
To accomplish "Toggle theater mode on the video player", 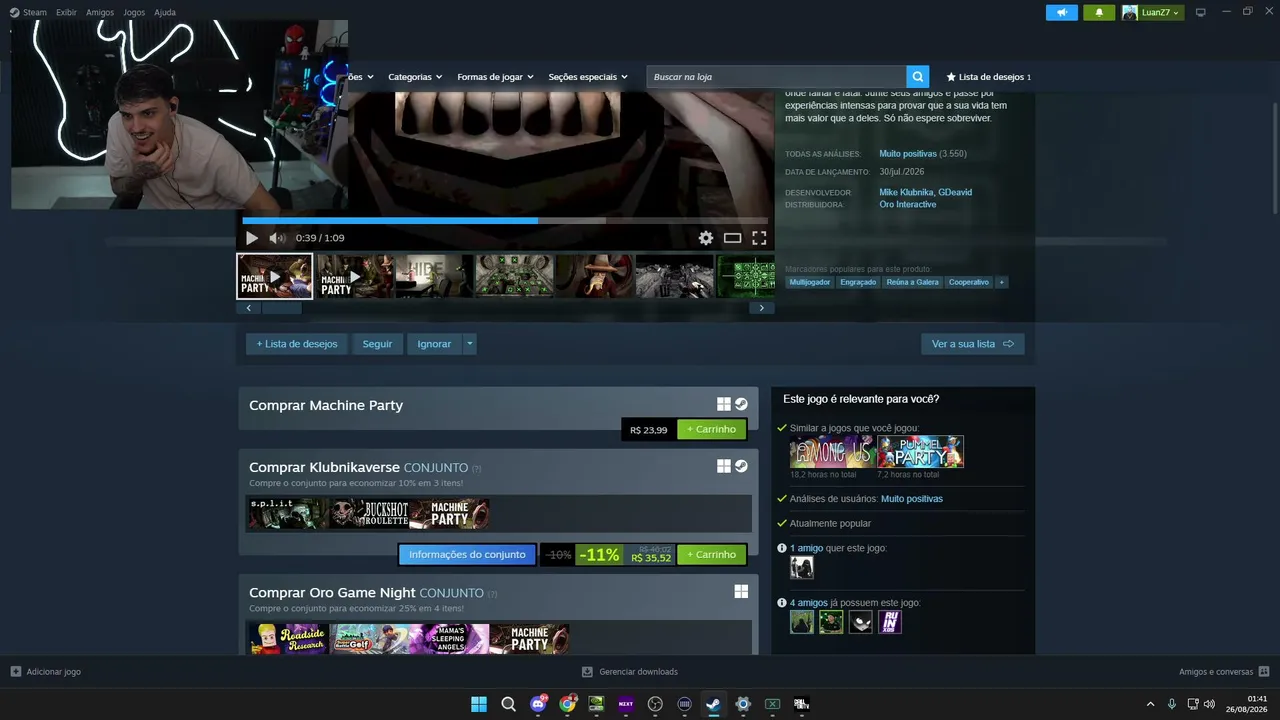I will tap(733, 238).
